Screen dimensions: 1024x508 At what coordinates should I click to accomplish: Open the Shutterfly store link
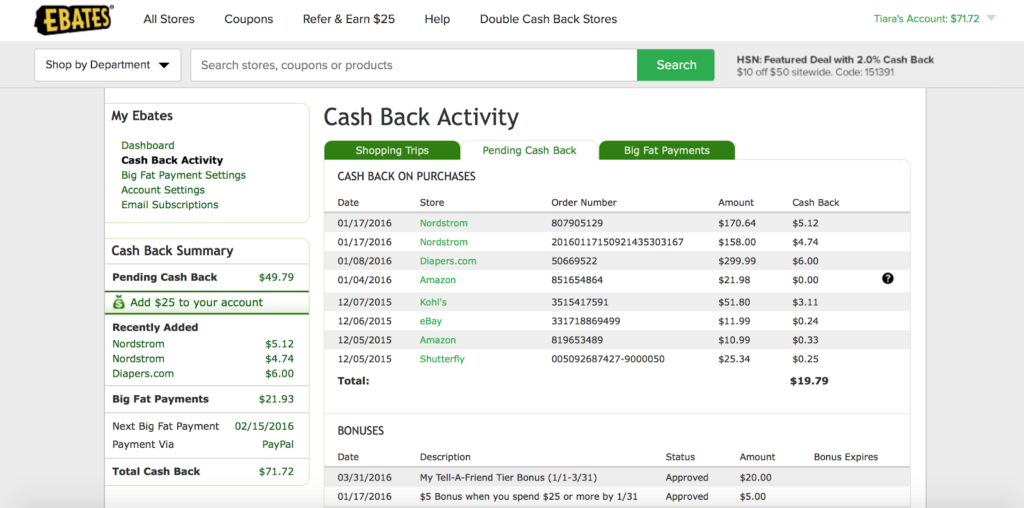[x=442, y=359]
